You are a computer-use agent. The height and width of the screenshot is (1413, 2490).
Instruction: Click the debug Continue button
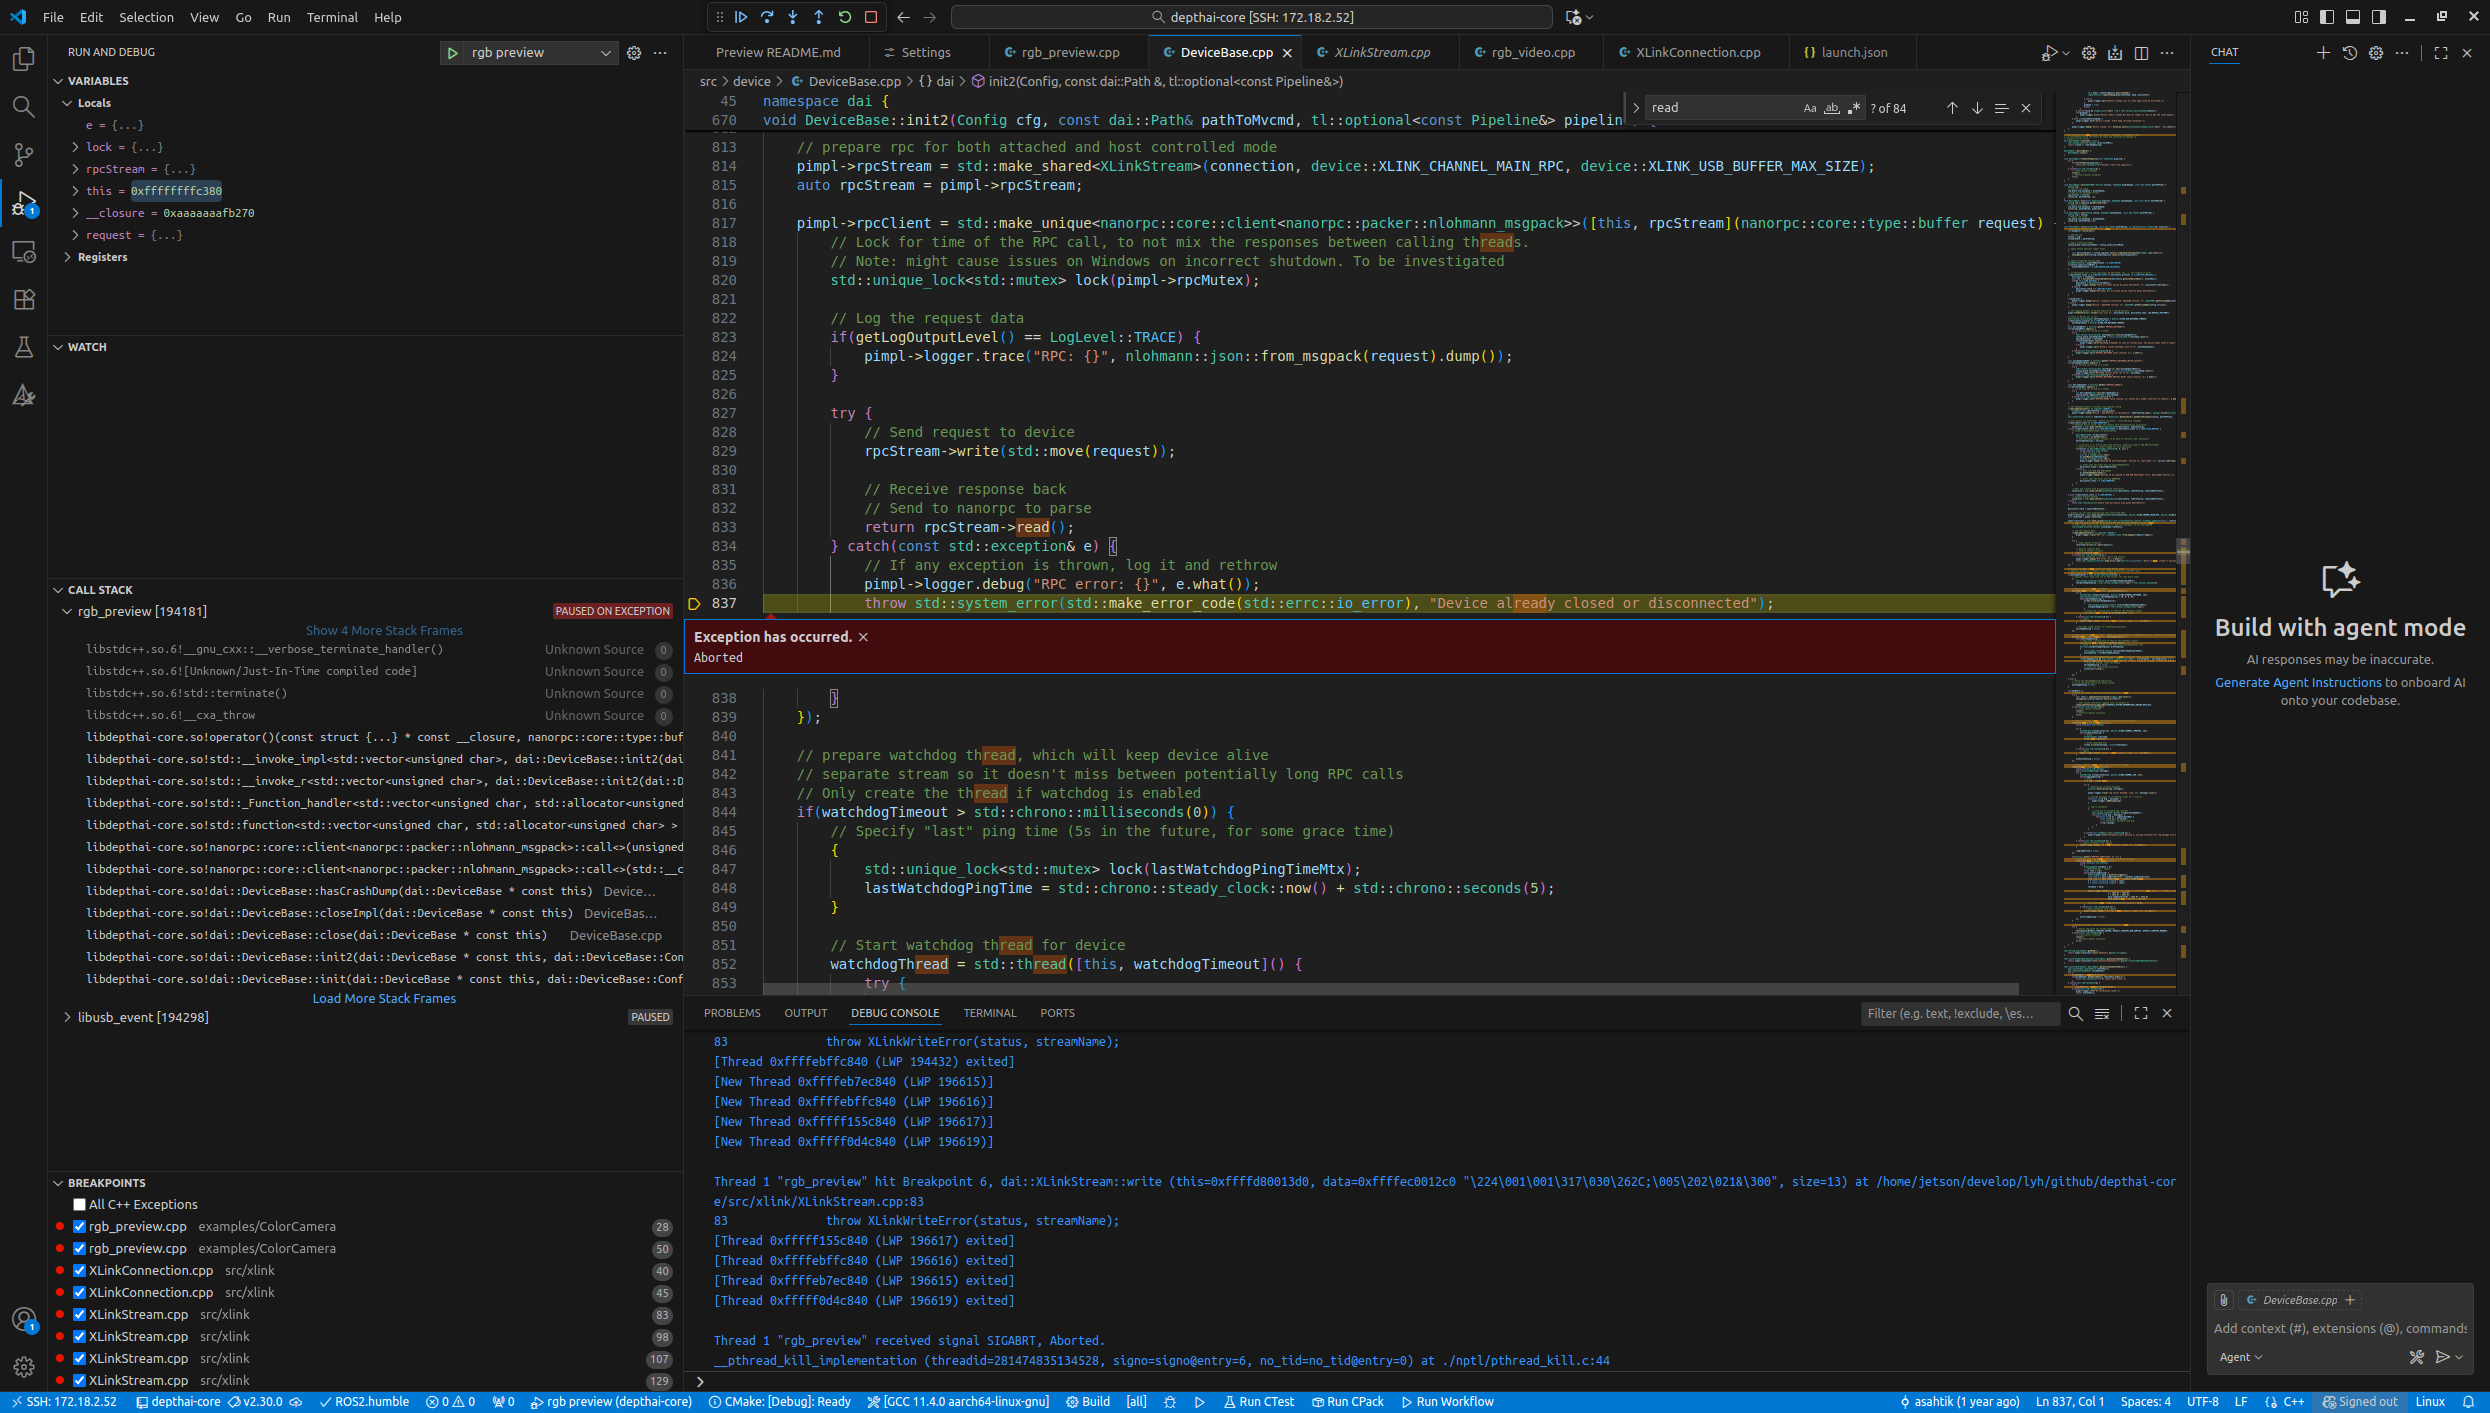[x=741, y=17]
